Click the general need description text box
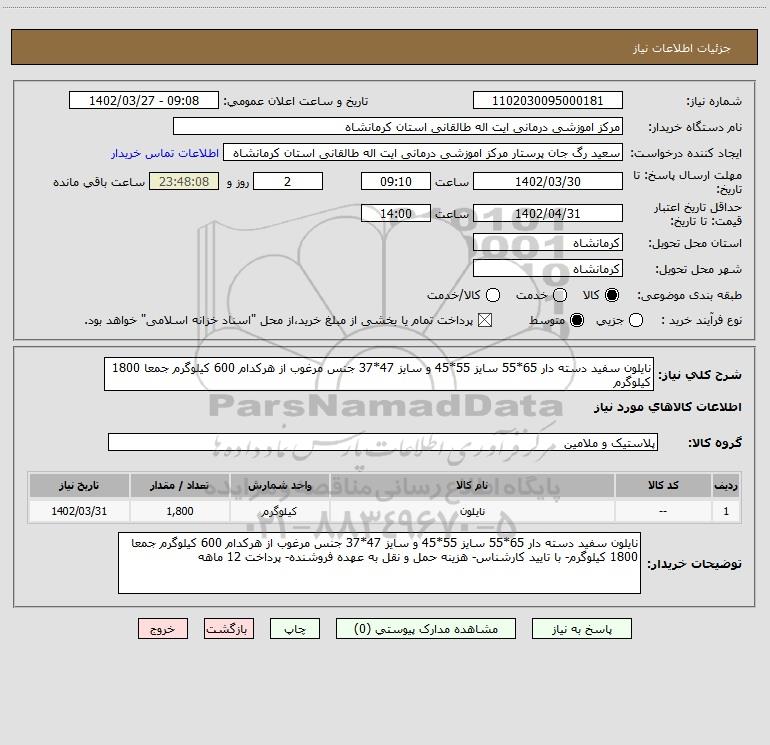Image resolution: width=770 pixels, height=745 pixels. [x=379, y=374]
